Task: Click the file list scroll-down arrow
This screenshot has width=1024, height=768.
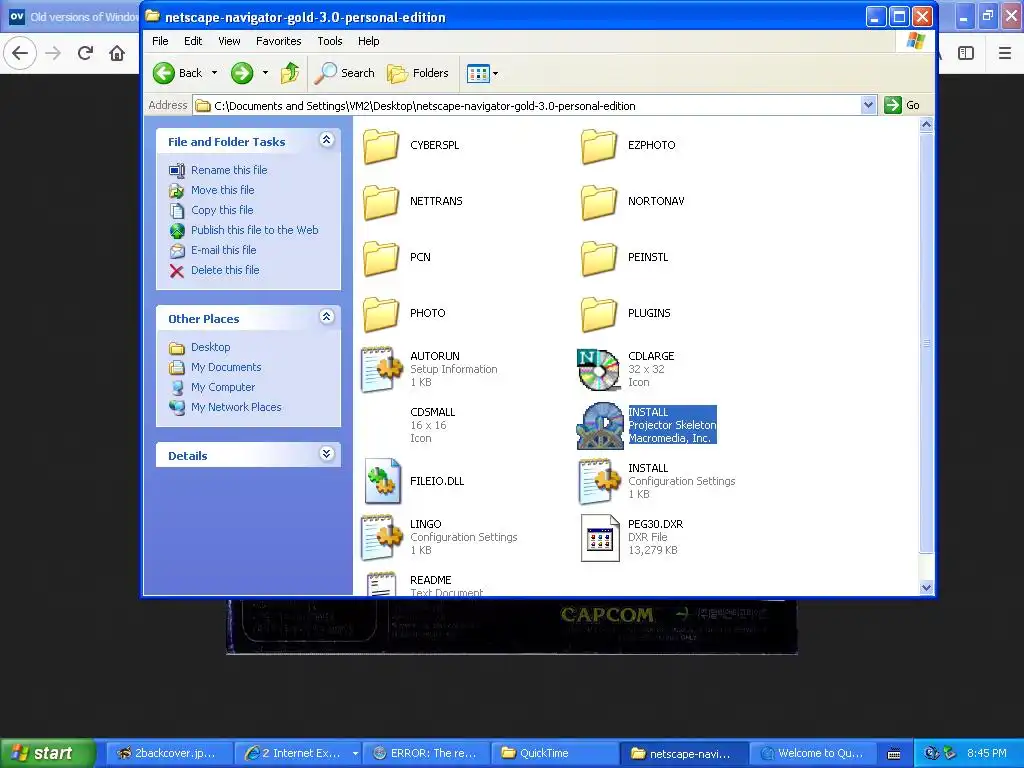Action: tap(926, 587)
